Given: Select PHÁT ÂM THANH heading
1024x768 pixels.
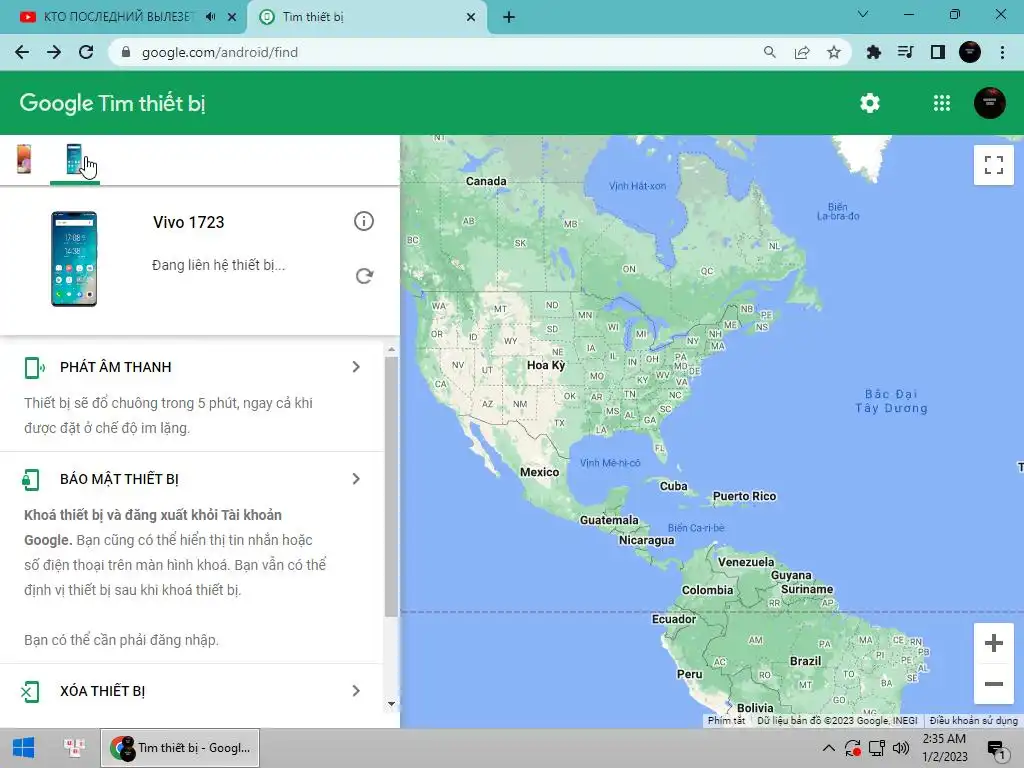Looking at the screenshot, I should pos(116,367).
